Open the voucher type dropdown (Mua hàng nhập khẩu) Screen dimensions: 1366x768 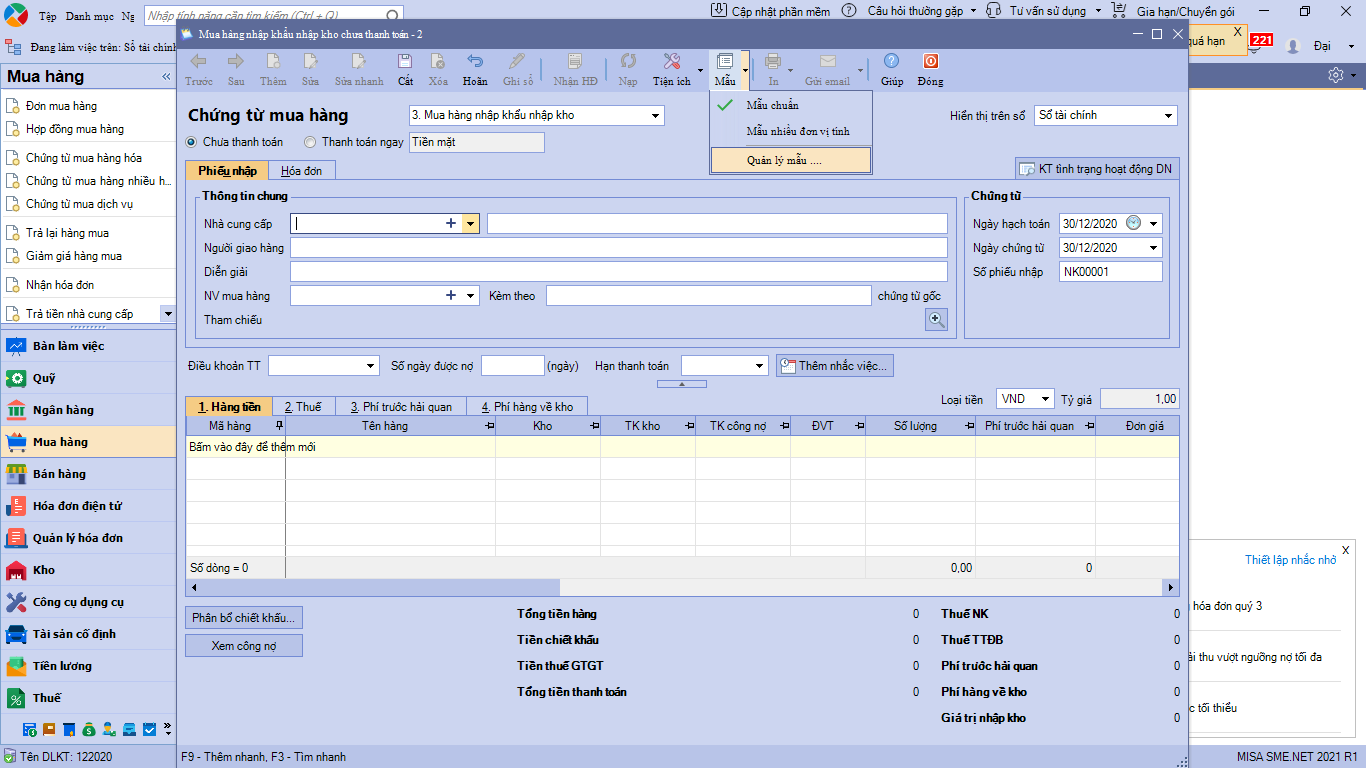click(656, 116)
